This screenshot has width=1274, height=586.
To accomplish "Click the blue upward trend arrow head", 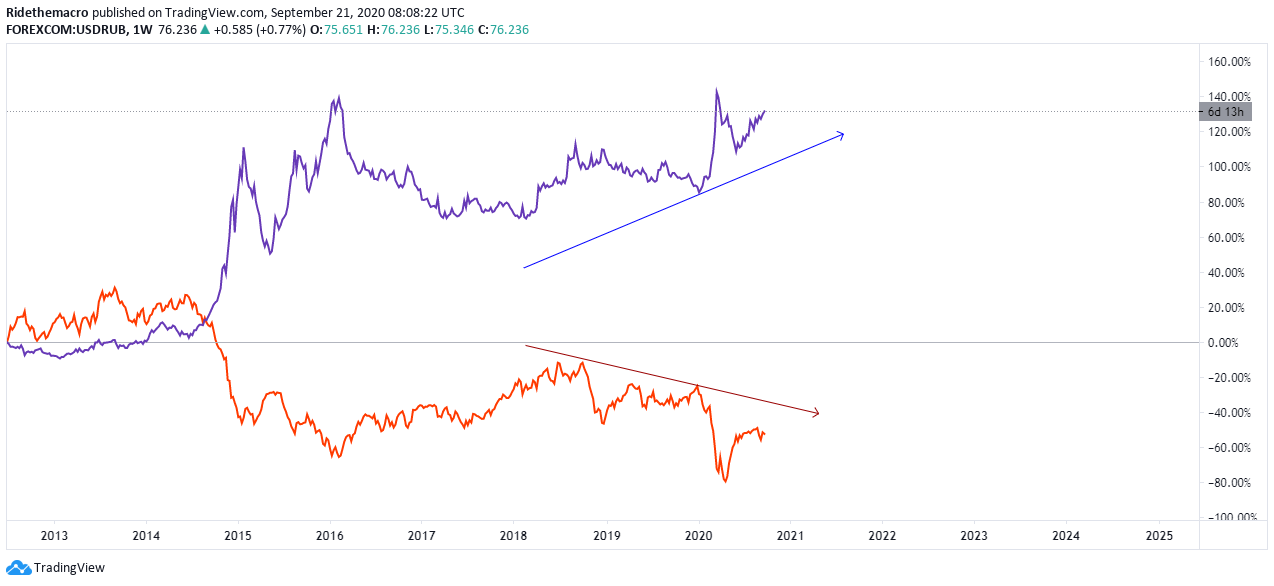I will point(840,134).
